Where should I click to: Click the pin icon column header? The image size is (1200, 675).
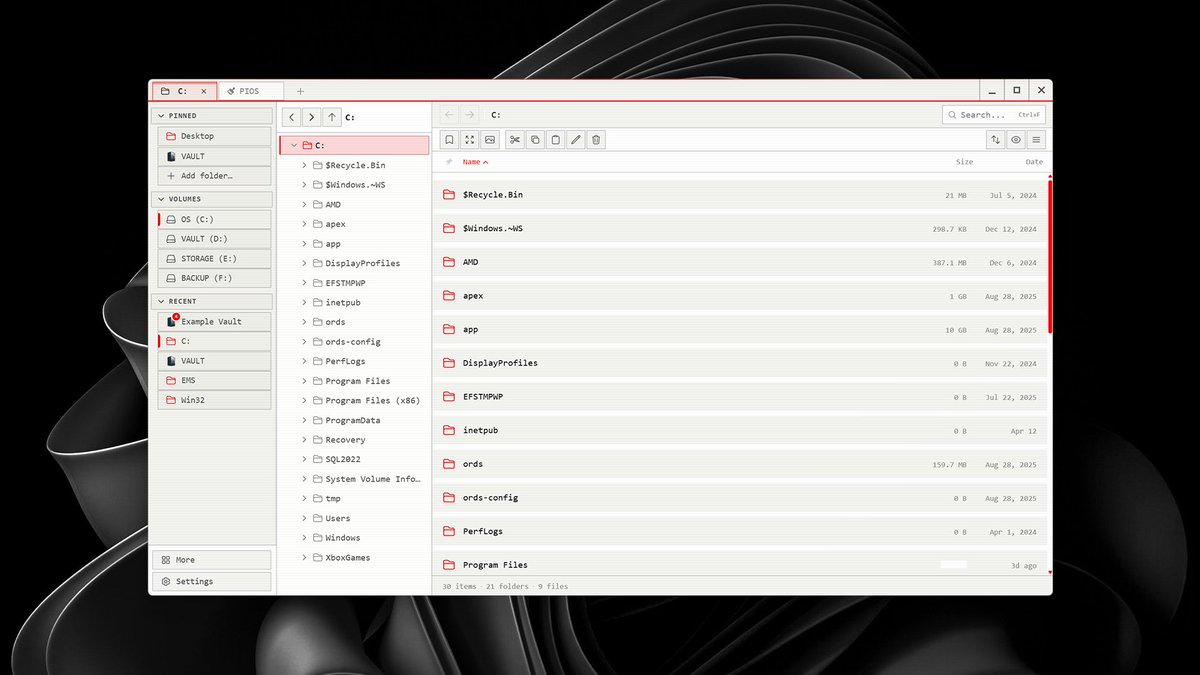(449, 161)
